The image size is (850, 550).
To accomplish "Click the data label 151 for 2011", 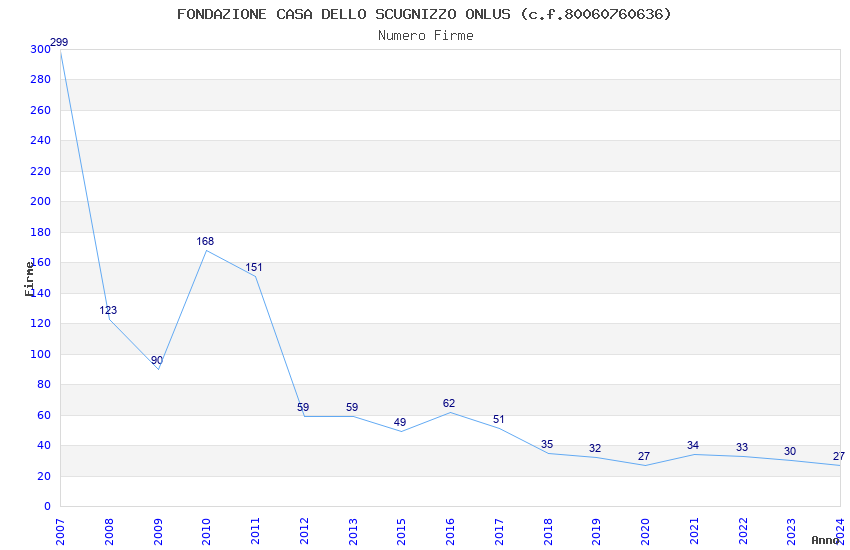I will click(254, 268).
